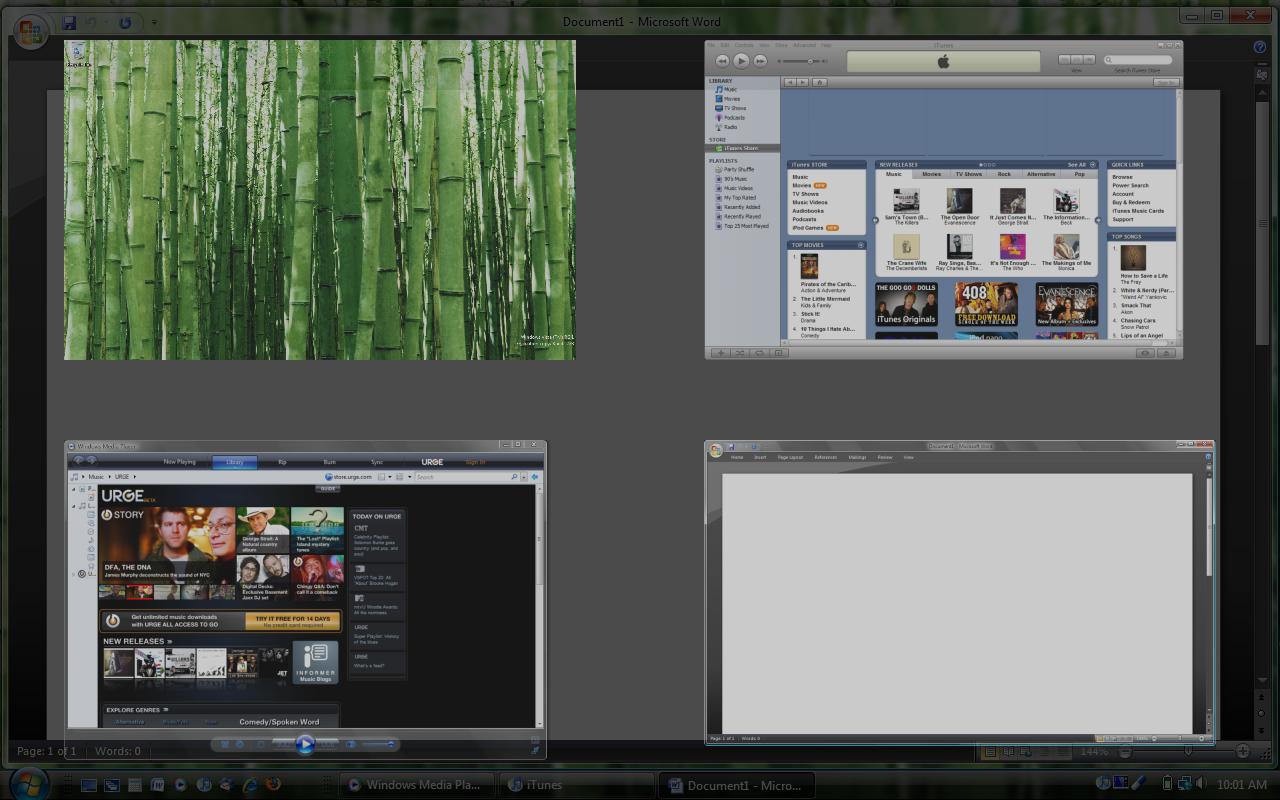1280x800 pixels.
Task: Open Audiobooks in the iTunes Store list
Action: pos(808,211)
